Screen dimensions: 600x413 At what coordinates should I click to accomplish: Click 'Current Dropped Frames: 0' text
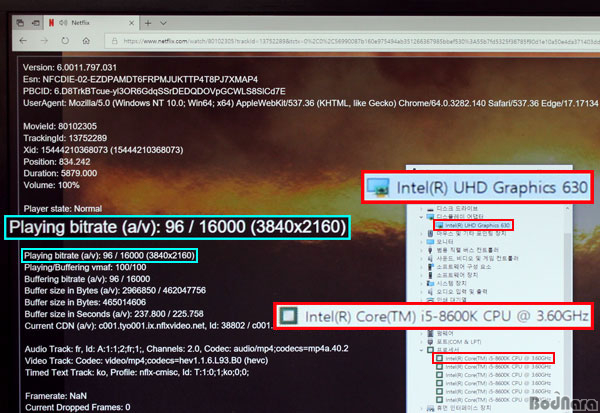click(78, 408)
